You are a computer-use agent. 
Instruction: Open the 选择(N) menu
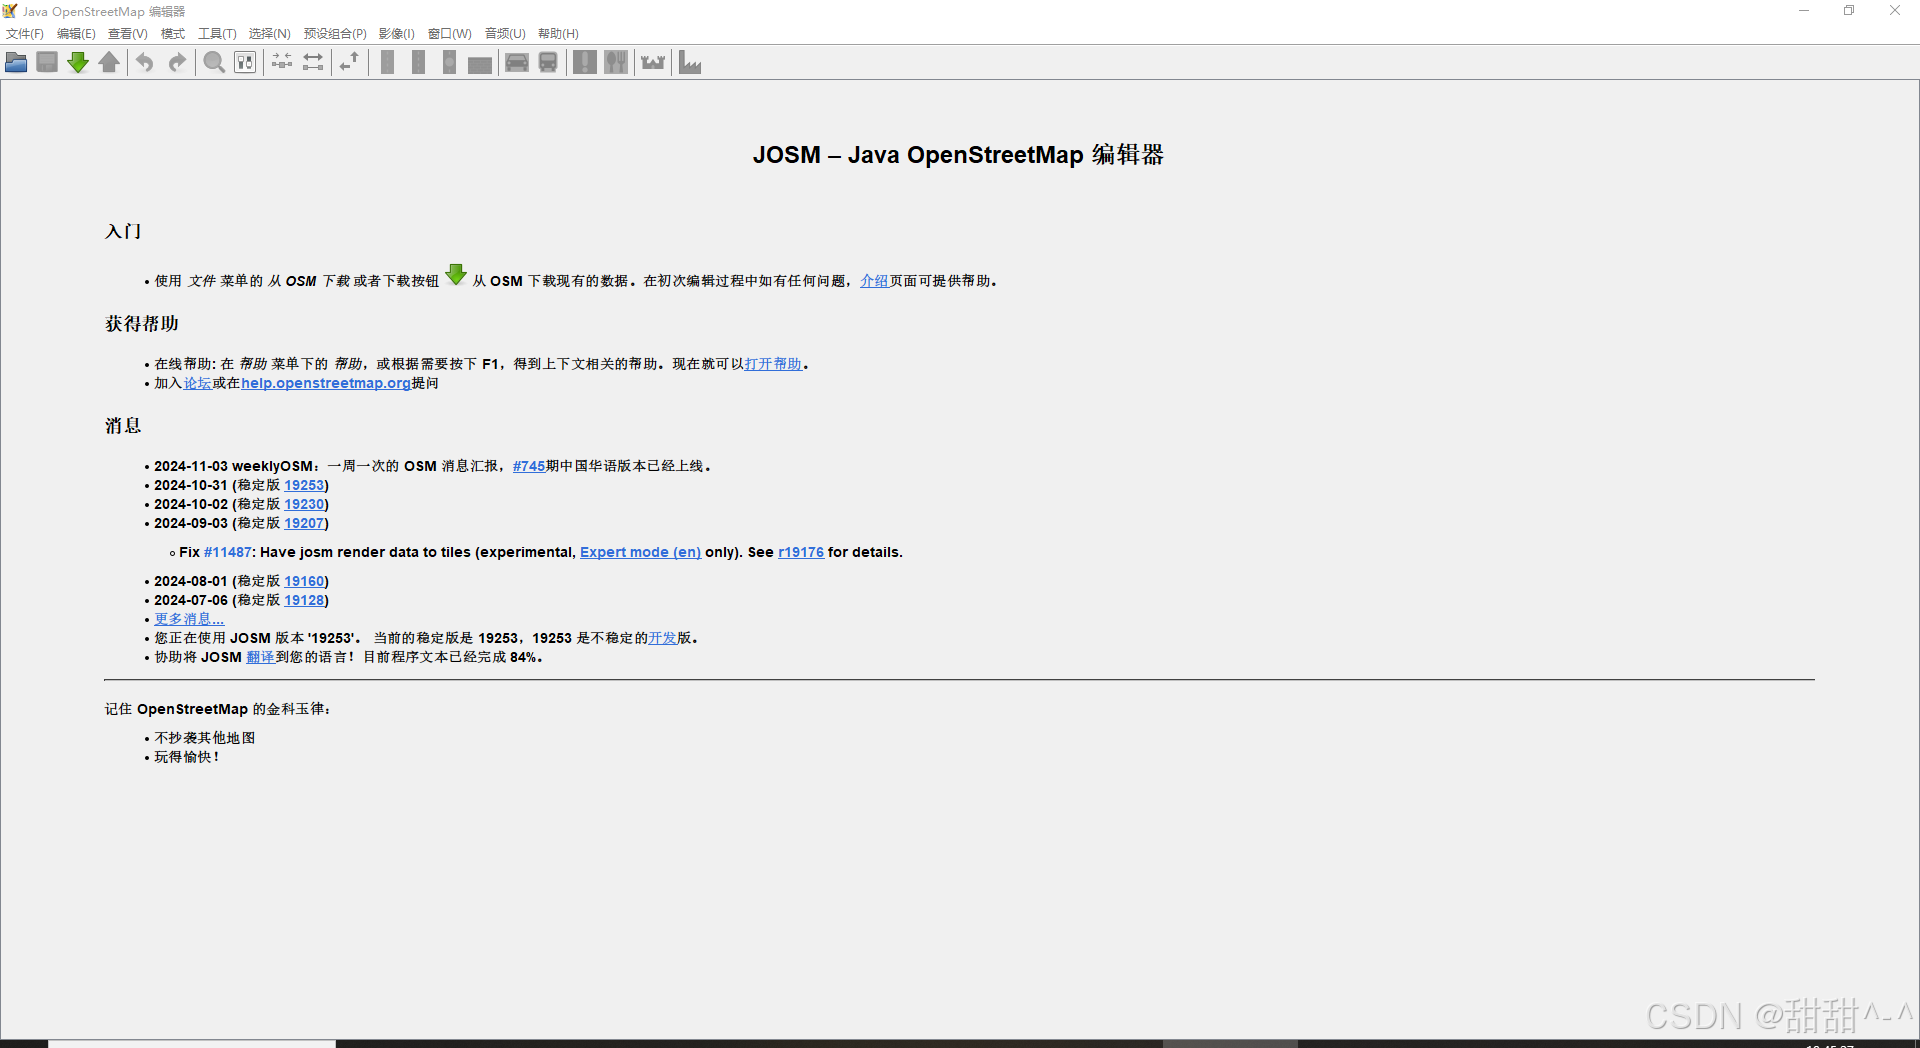(269, 34)
